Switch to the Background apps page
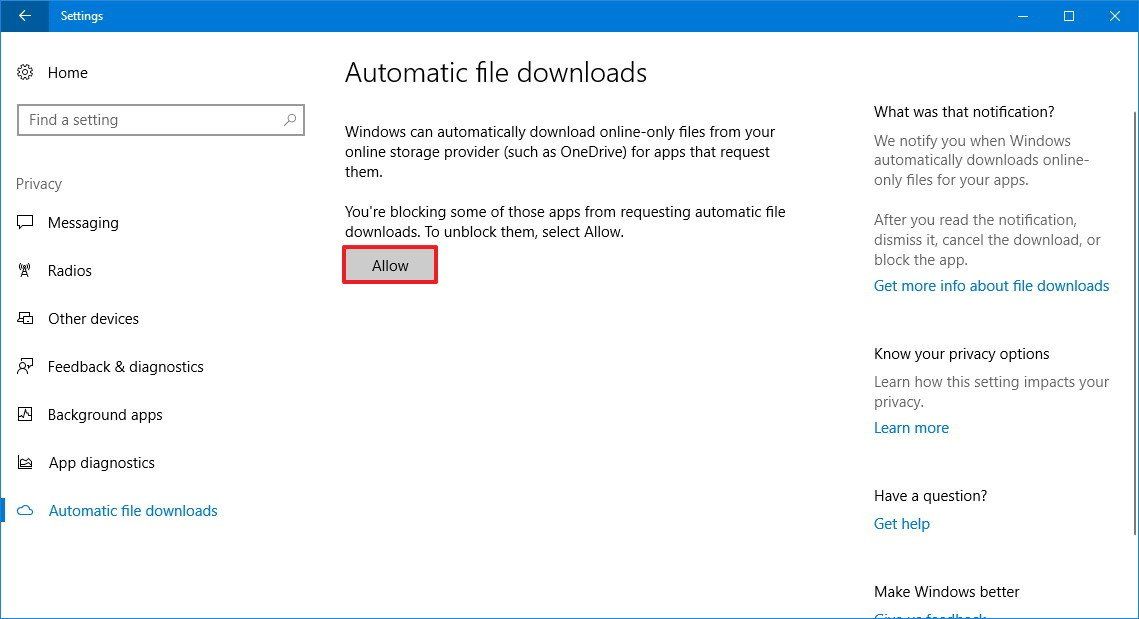Screen dimensions: 1139x619 click(x=105, y=414)
